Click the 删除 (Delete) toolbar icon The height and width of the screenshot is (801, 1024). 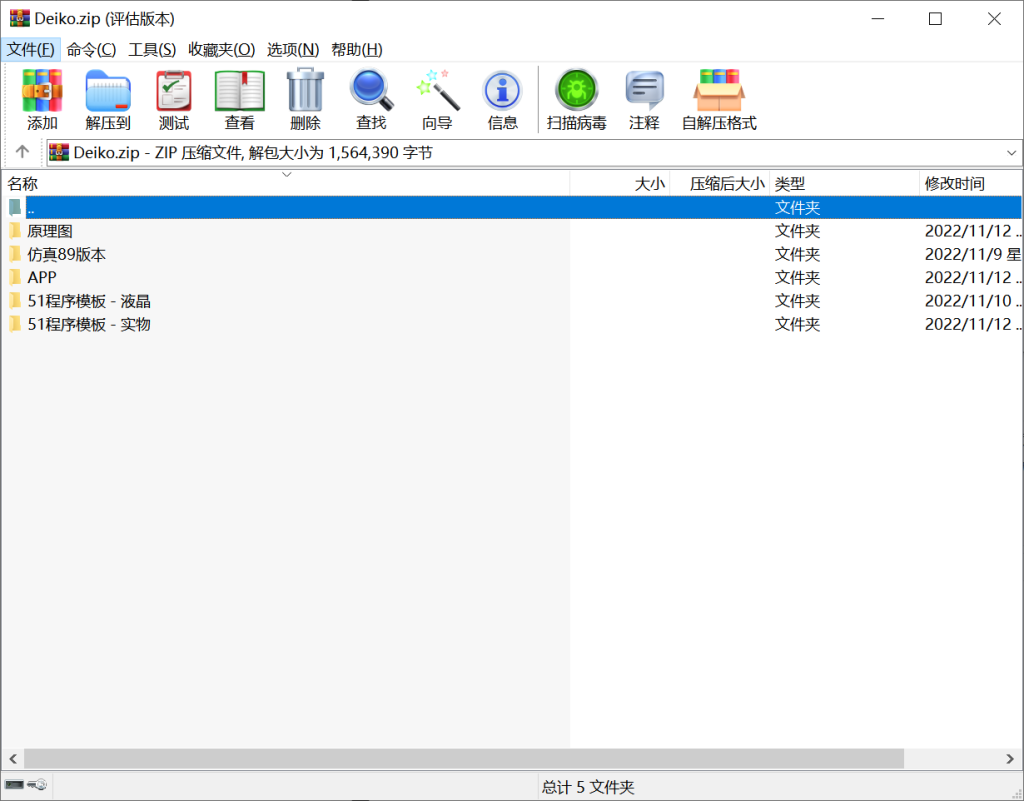coord(305,95)
